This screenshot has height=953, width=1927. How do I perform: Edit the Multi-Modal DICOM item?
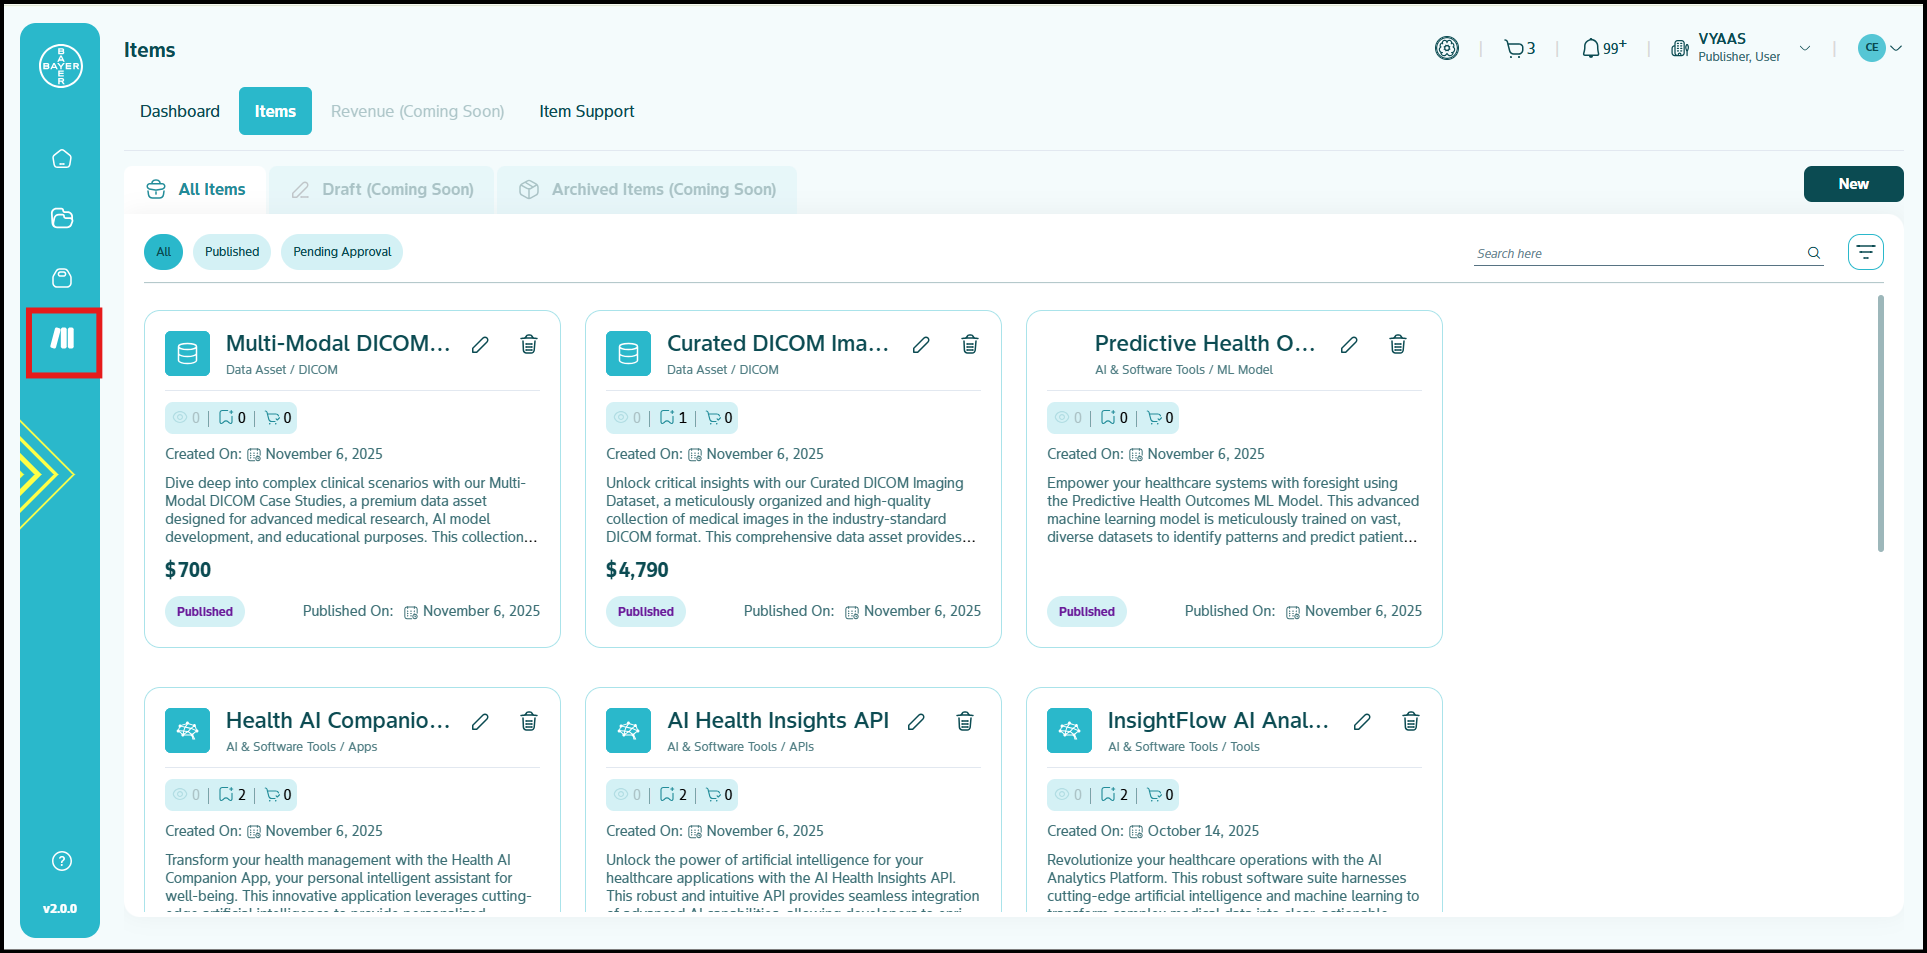click(x=480, y=345)
